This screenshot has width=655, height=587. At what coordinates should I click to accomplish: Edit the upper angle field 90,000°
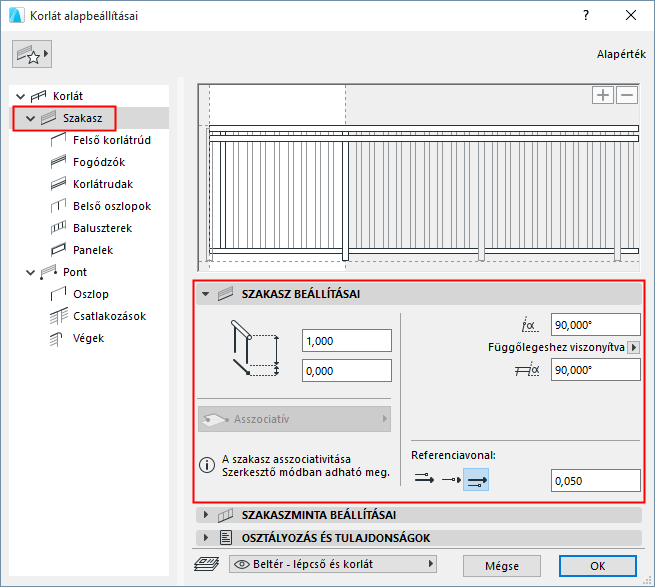click(x=596, y=325)
